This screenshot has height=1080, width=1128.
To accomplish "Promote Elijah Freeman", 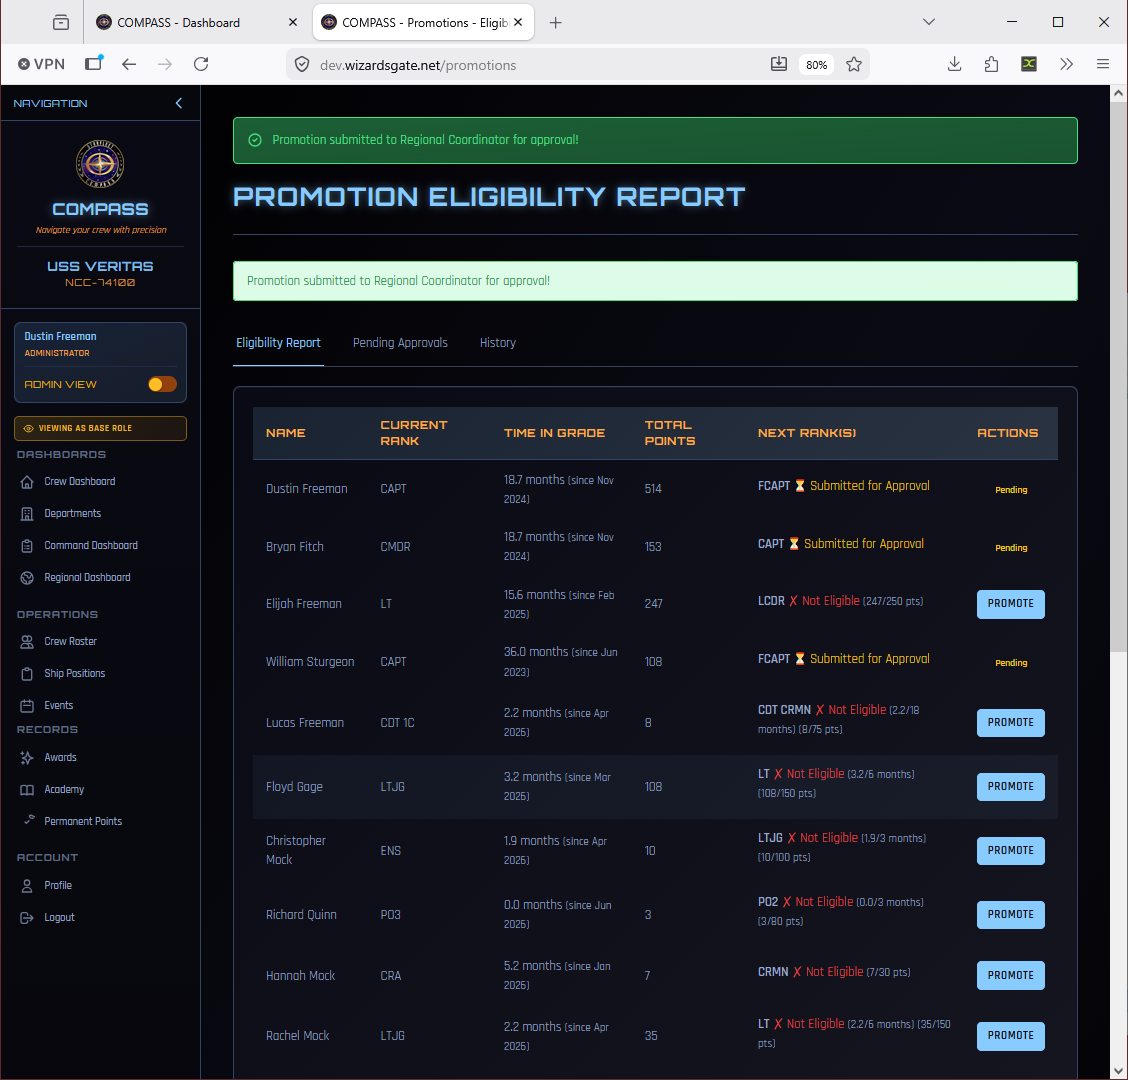I will (1010, 604).
